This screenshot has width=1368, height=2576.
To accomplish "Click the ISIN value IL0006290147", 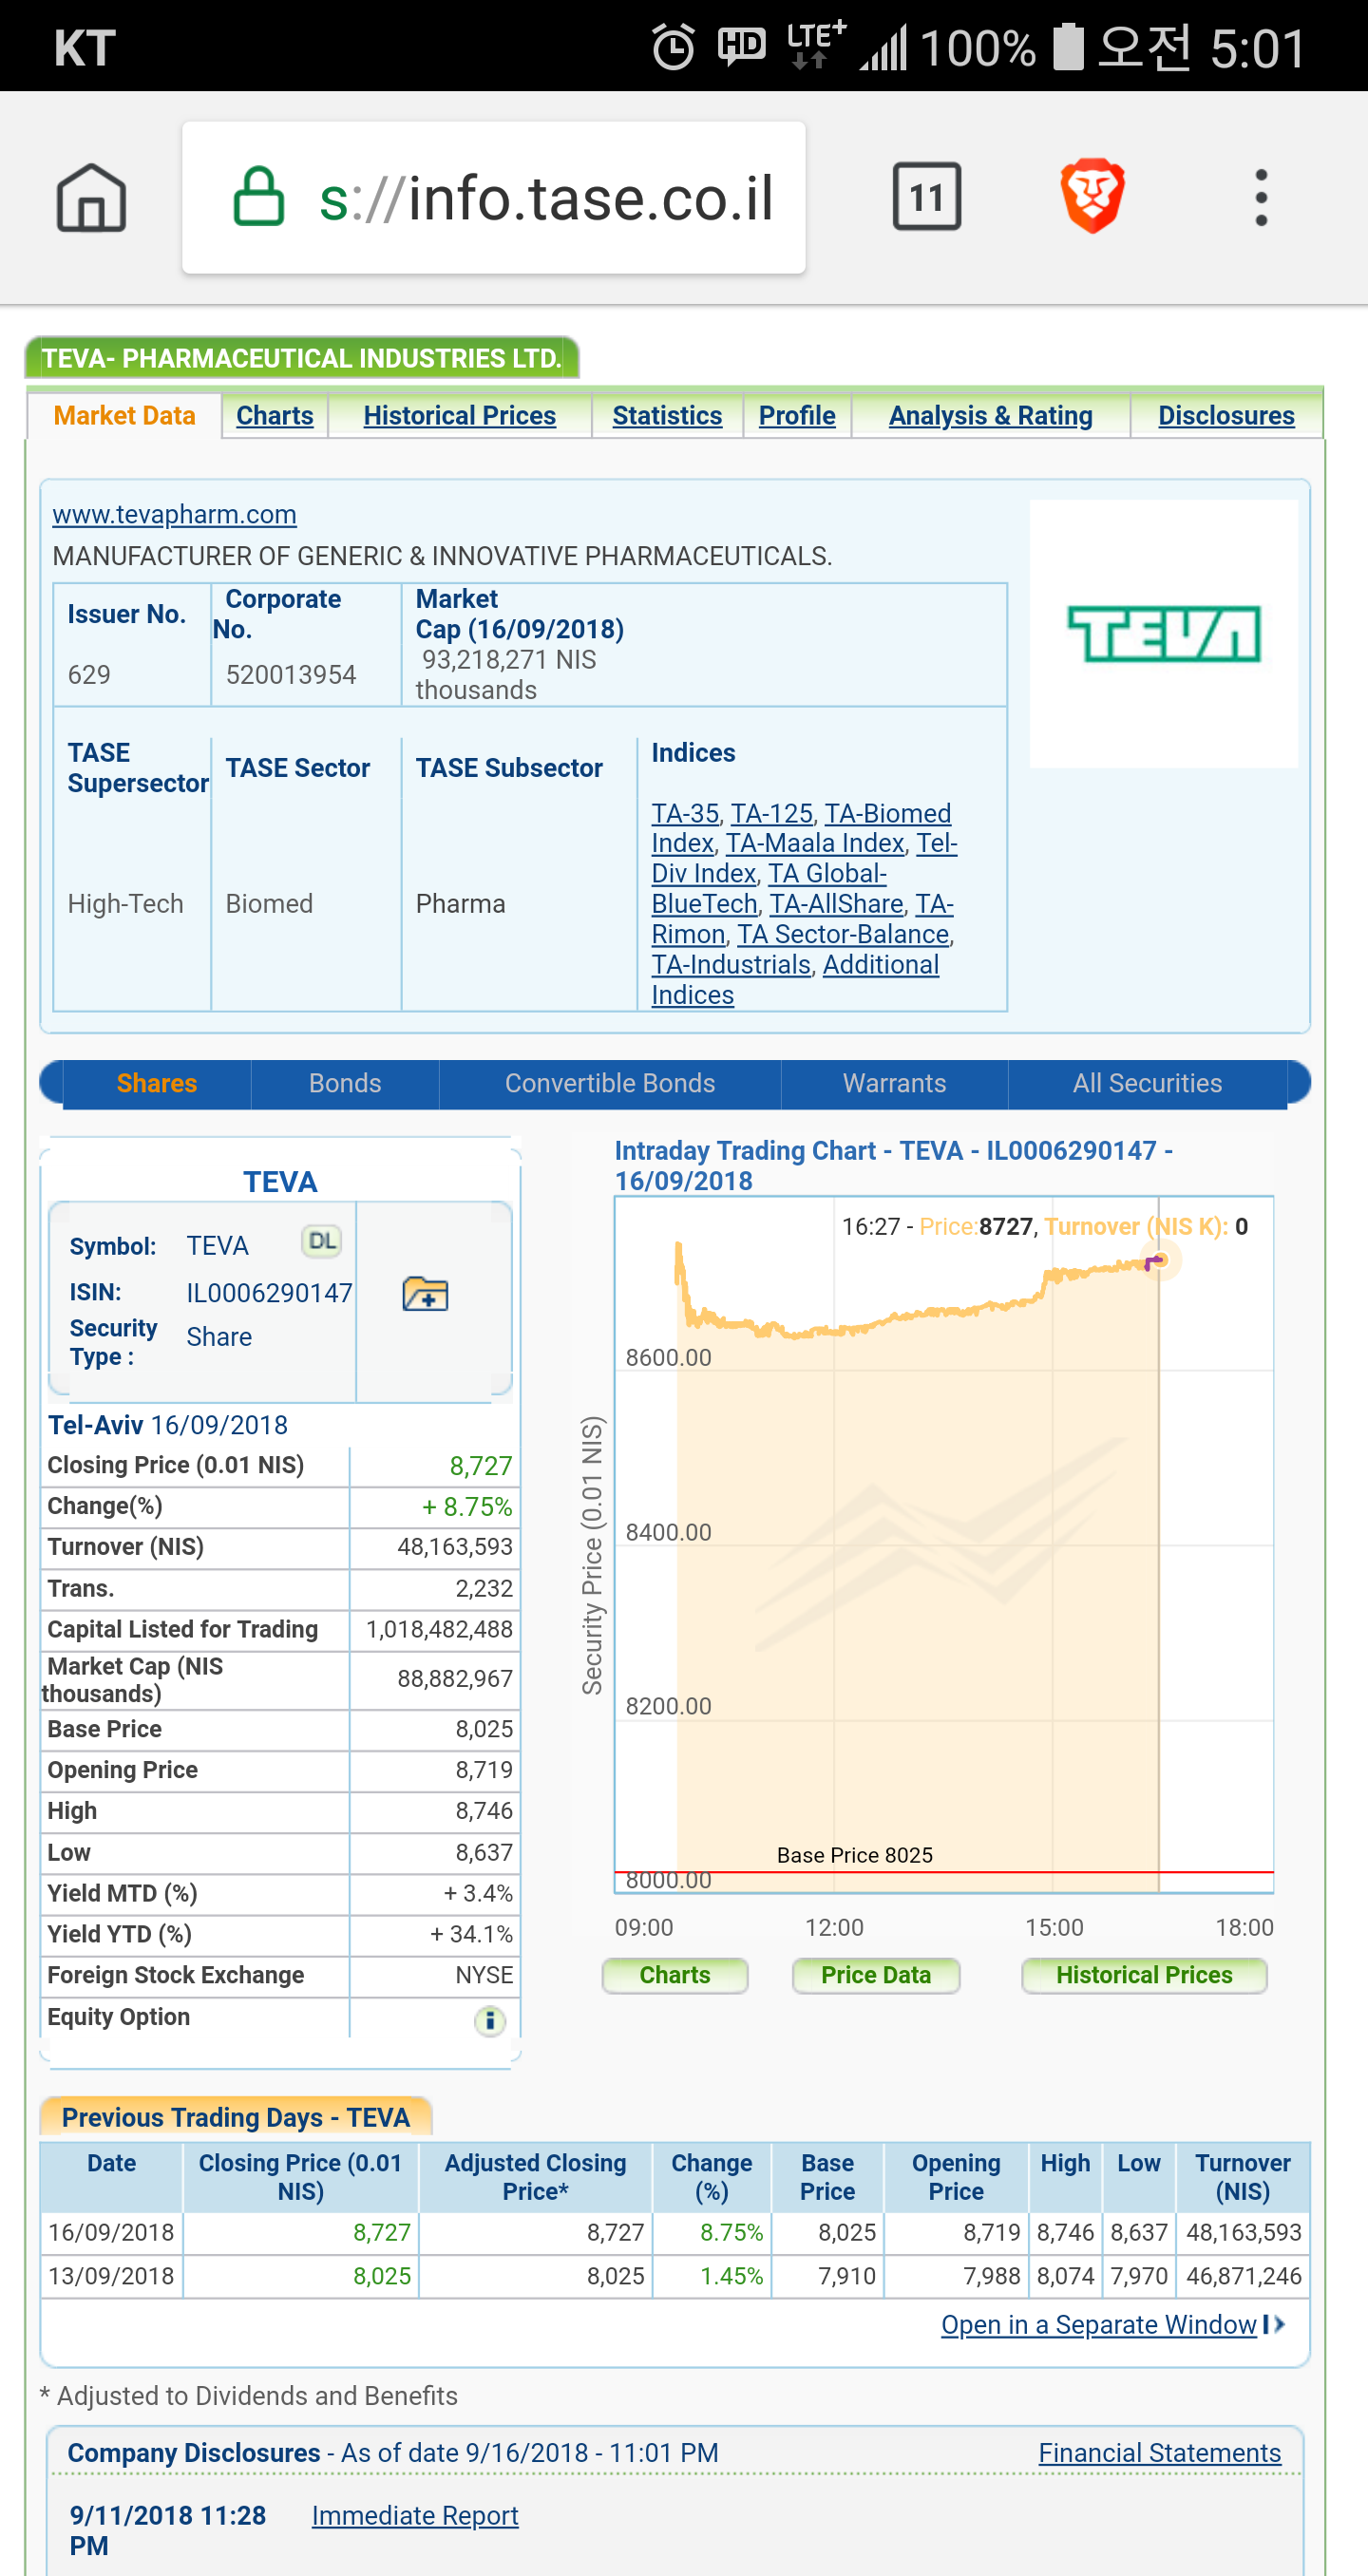I will [x=269, y=1293].
